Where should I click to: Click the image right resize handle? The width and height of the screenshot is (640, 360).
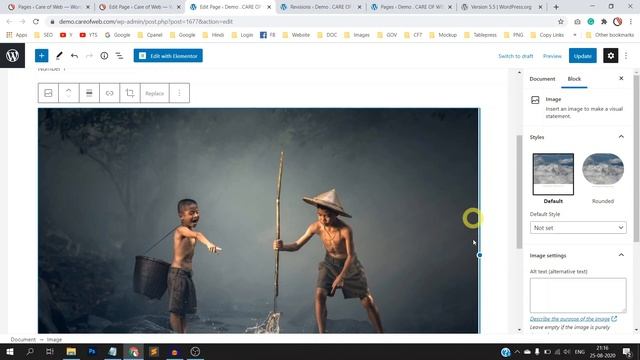480,255
